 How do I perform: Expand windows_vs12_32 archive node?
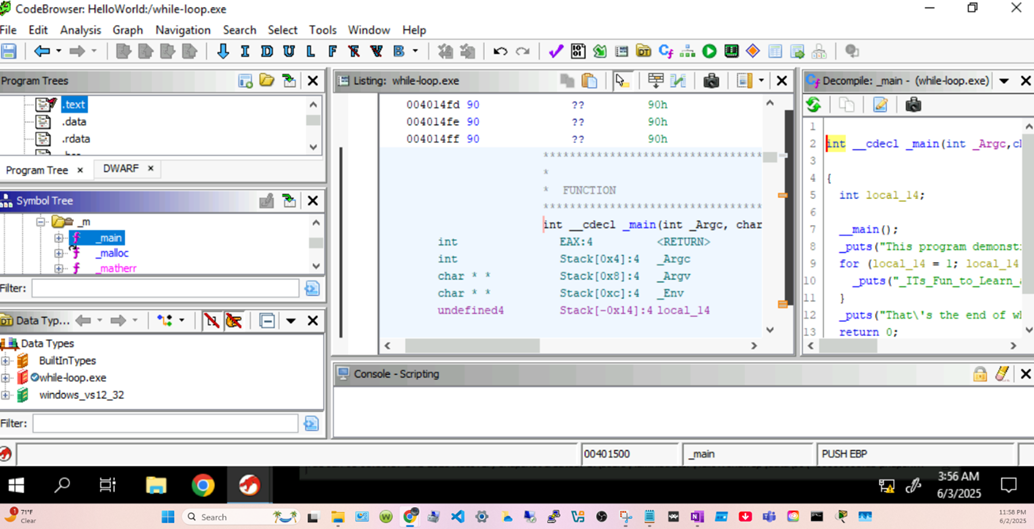(6, 395)
